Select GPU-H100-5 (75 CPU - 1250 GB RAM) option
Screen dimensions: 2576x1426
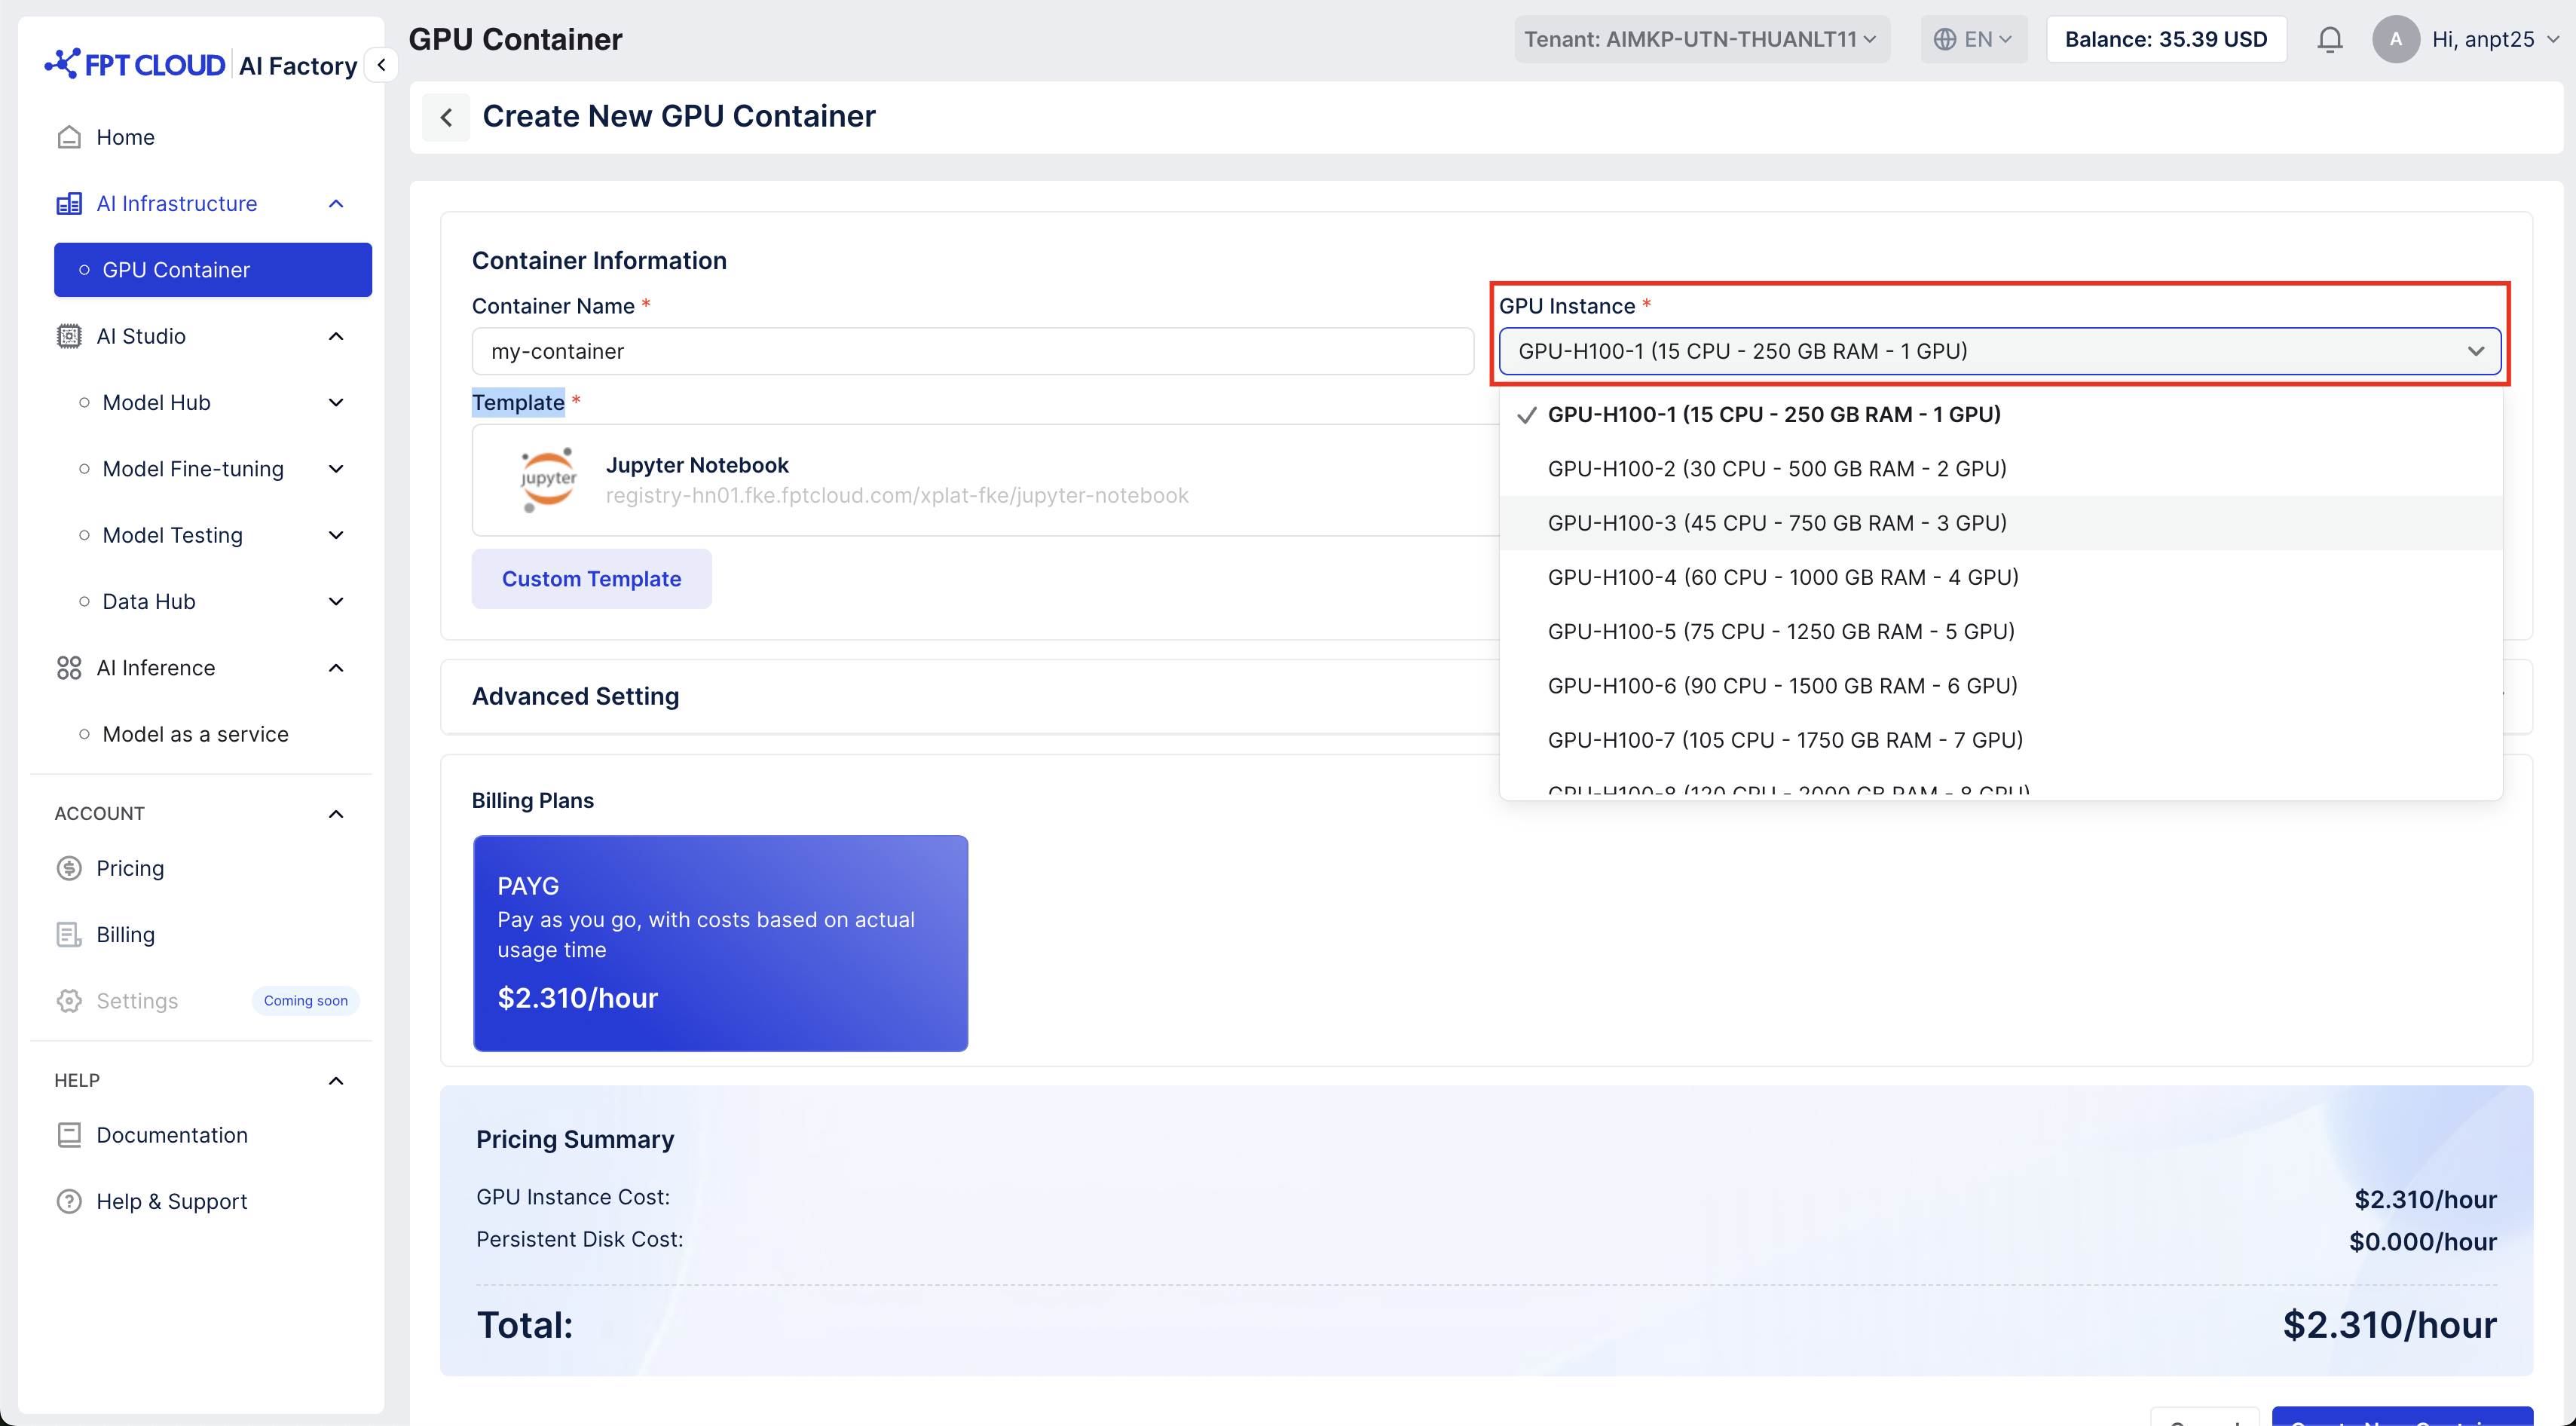2000,631
